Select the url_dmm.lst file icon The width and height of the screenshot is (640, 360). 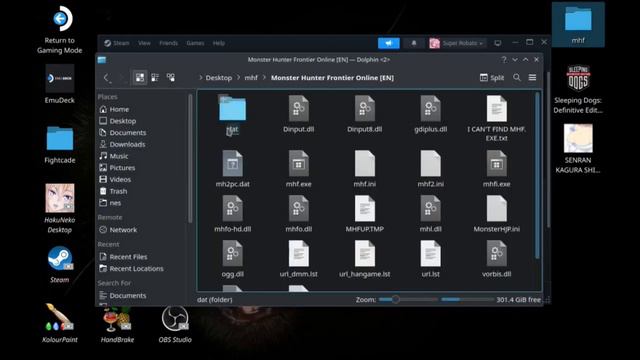coord(298,253)
